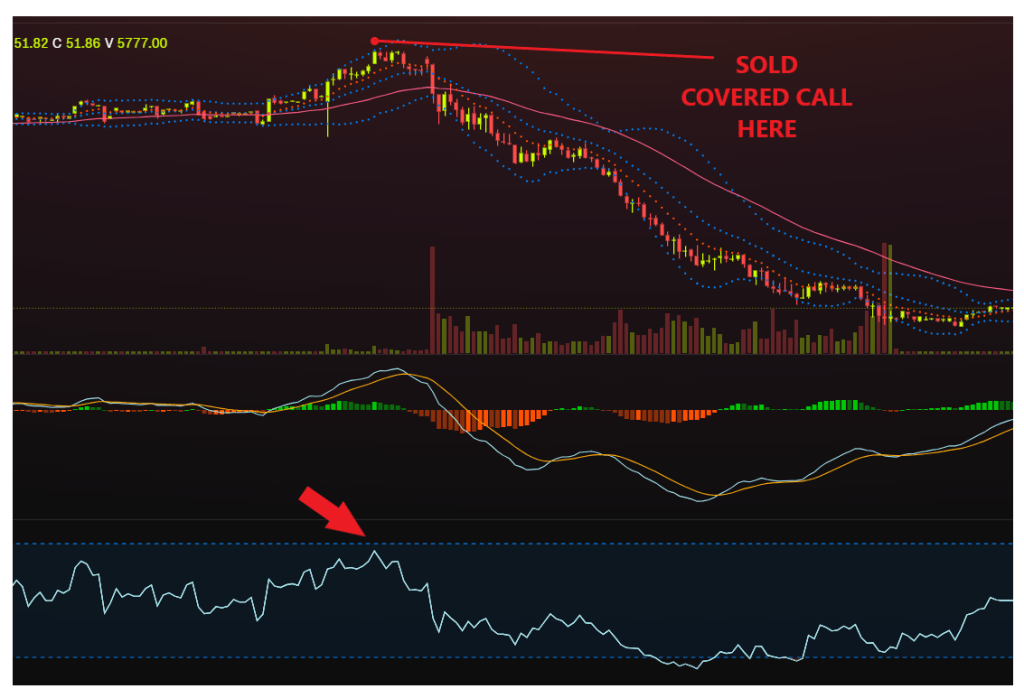Click the word "HERE" in the red annotation

[x=767, y=129]
